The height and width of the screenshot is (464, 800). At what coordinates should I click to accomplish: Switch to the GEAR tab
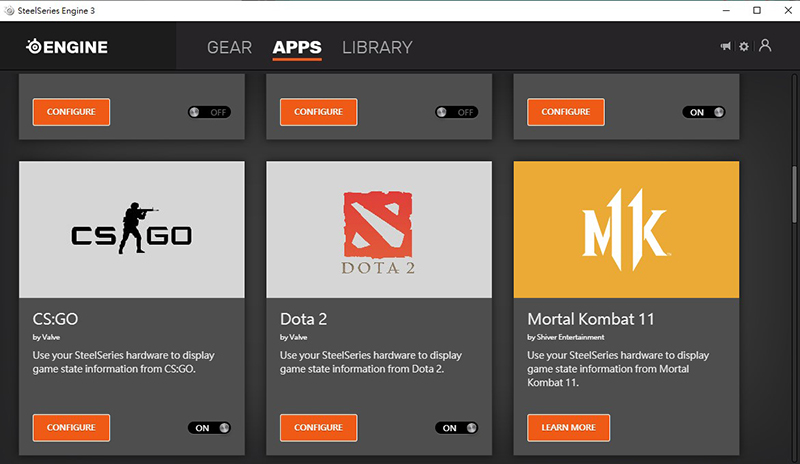pyautogui.click(x=229, y=47)
